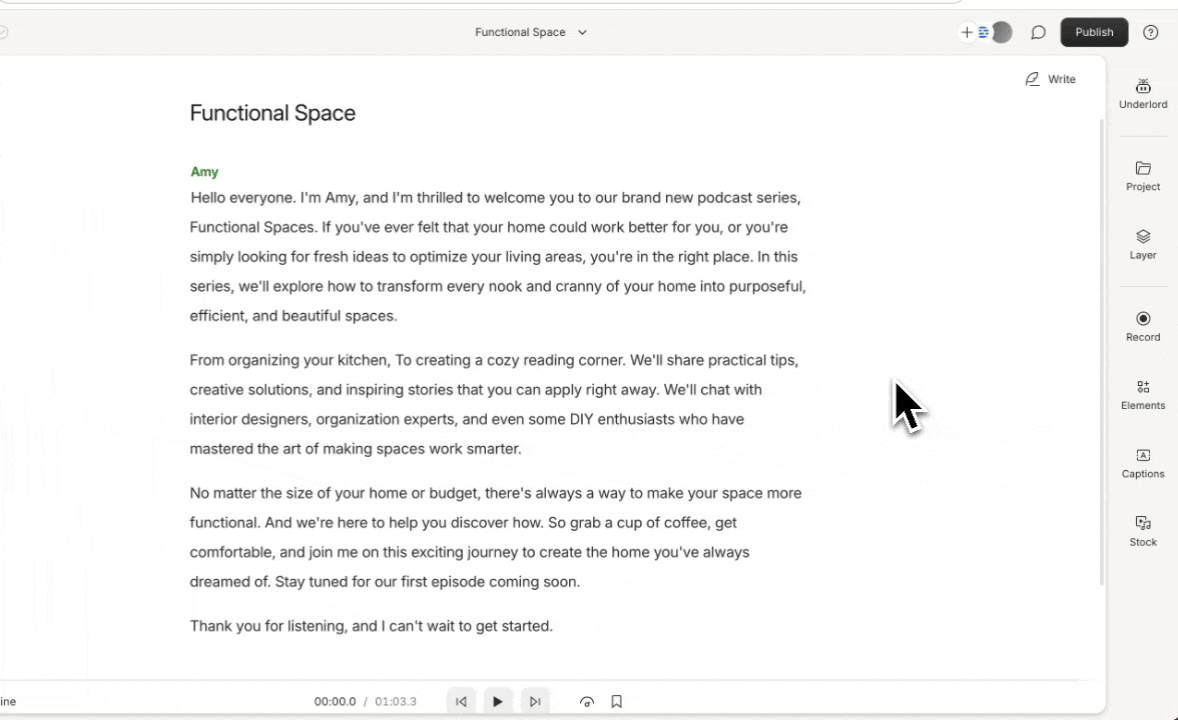Viewport: 1178px width, 720px height.
Task: Click the help question mark icon
Action: (x=1151, y=33)
